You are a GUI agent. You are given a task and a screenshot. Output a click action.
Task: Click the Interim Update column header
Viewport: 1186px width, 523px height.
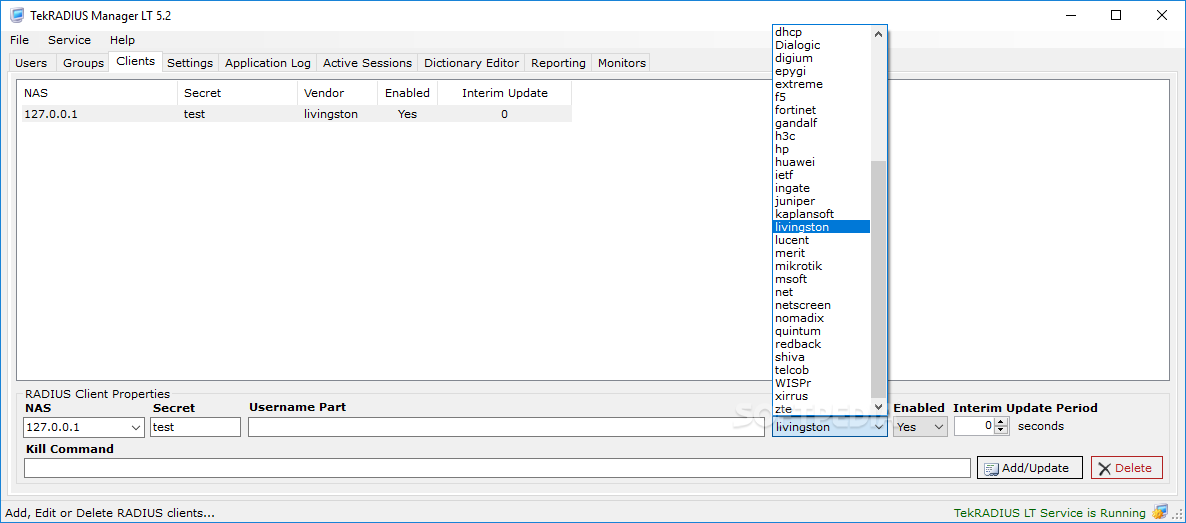505,93
